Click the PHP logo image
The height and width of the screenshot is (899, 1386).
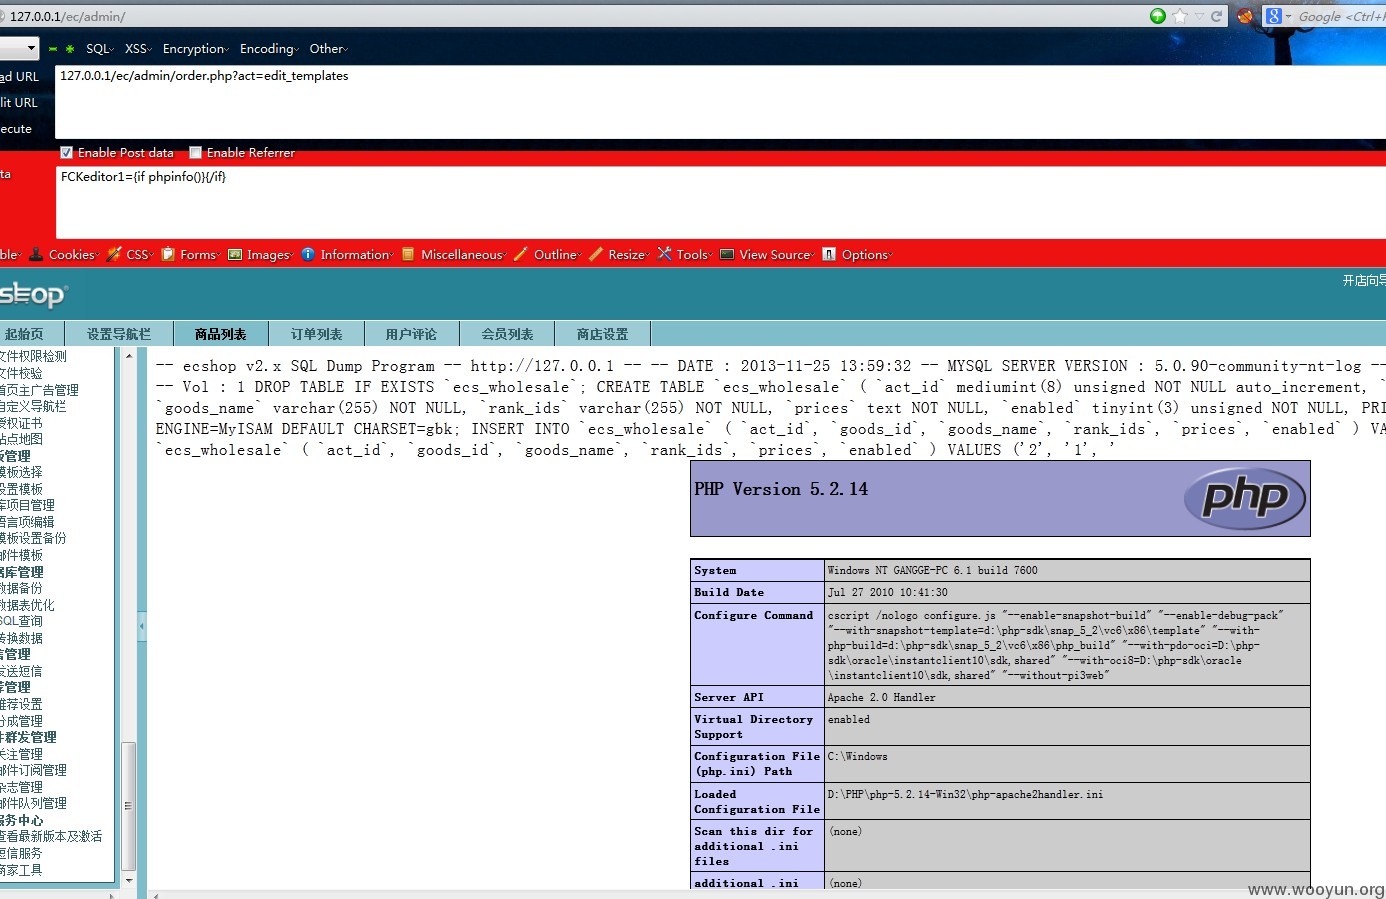tap(1244, 498)
